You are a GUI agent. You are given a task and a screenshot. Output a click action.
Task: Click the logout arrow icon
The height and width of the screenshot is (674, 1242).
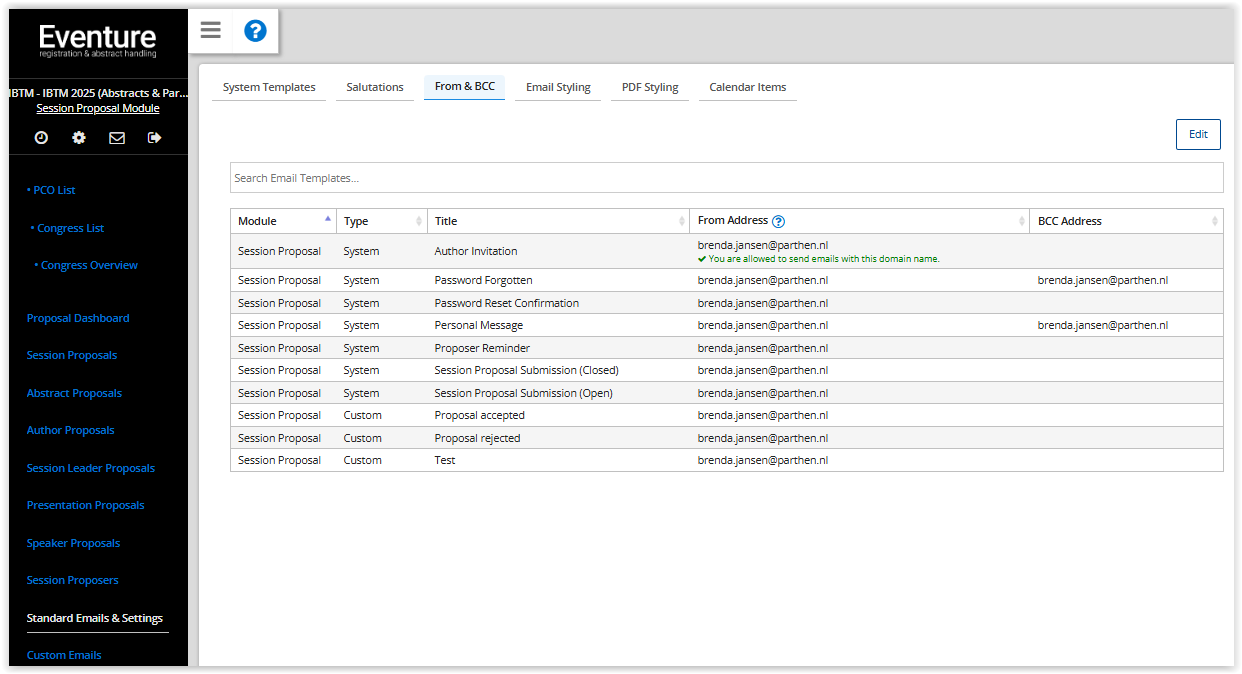click(154, 138)
